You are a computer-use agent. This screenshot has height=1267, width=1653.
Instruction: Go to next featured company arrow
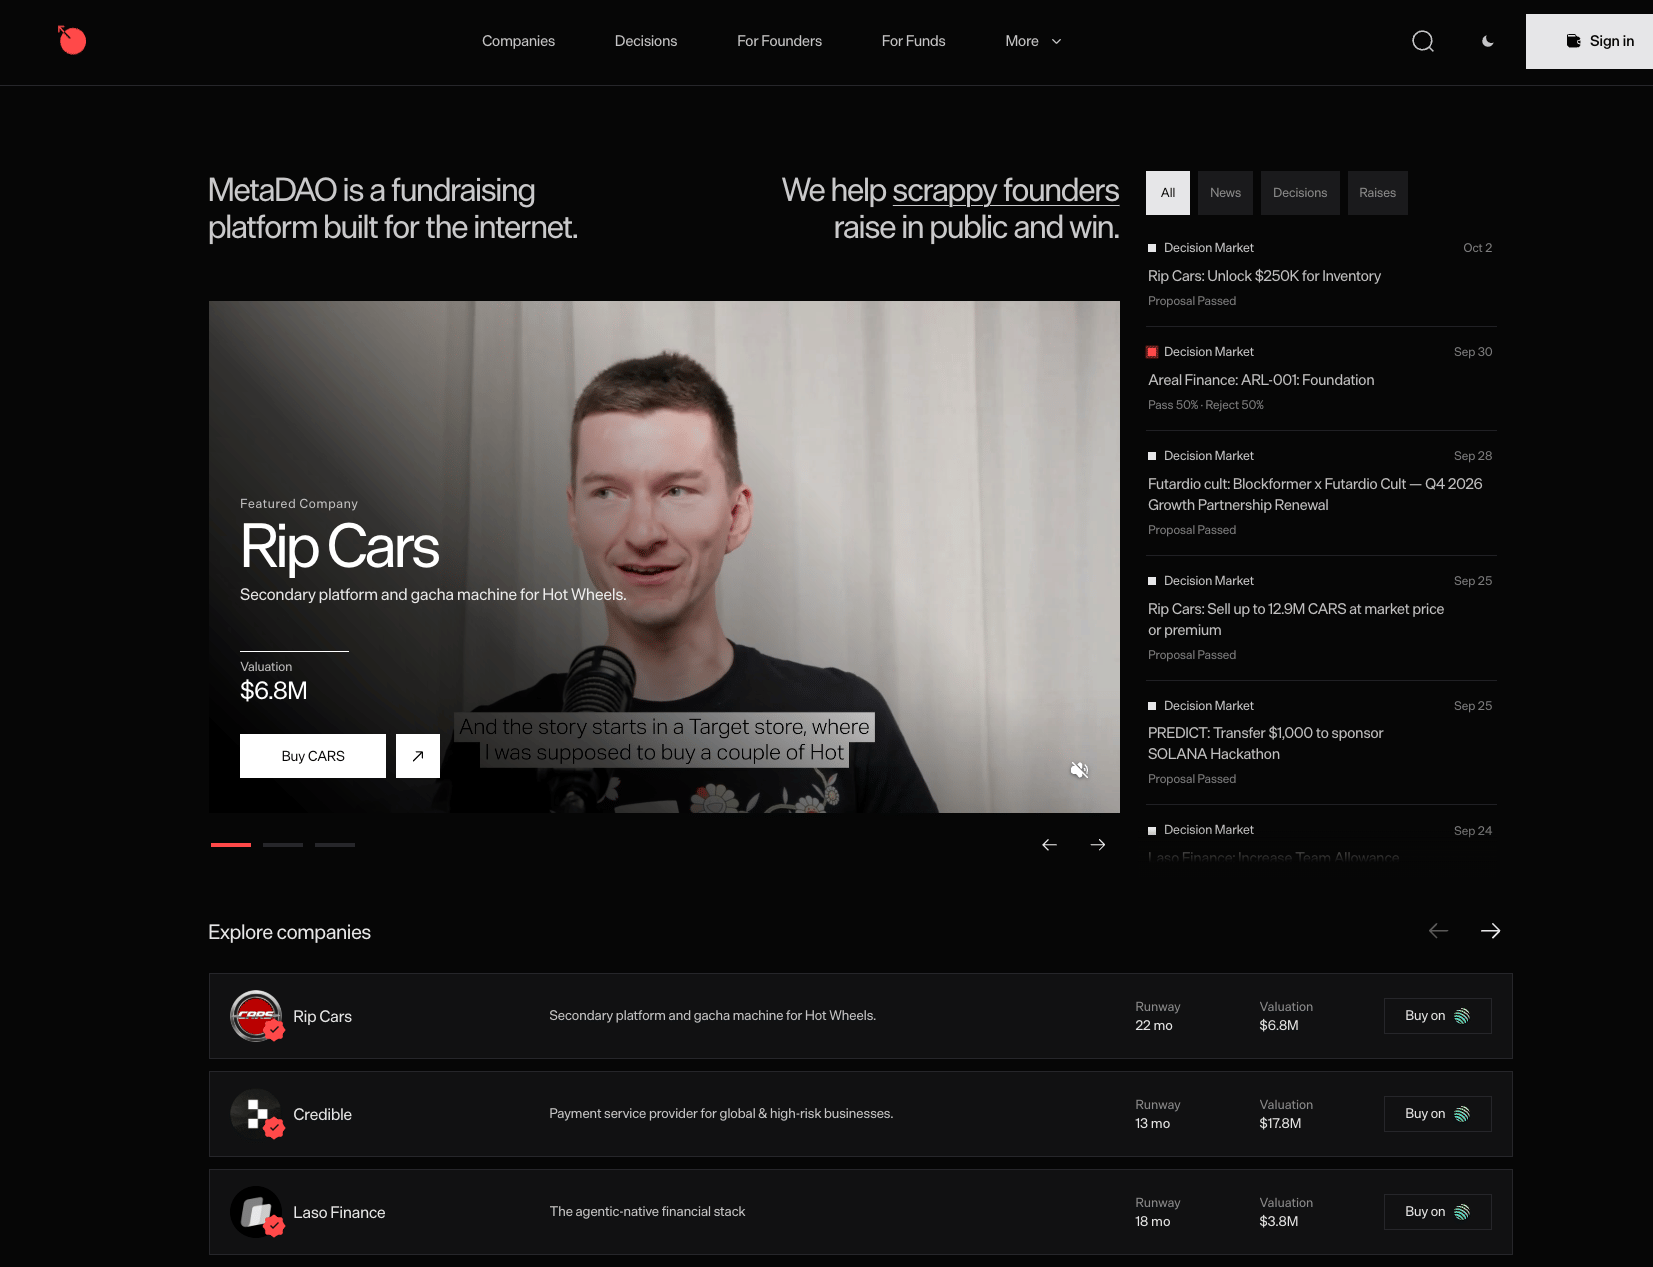[x=1097, y=845]
